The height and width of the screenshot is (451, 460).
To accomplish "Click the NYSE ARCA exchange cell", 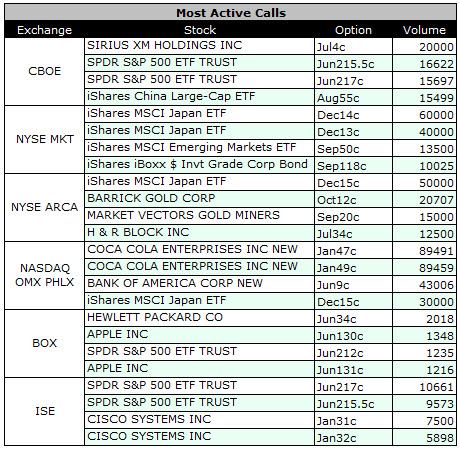I will click(x=44, y=207).
